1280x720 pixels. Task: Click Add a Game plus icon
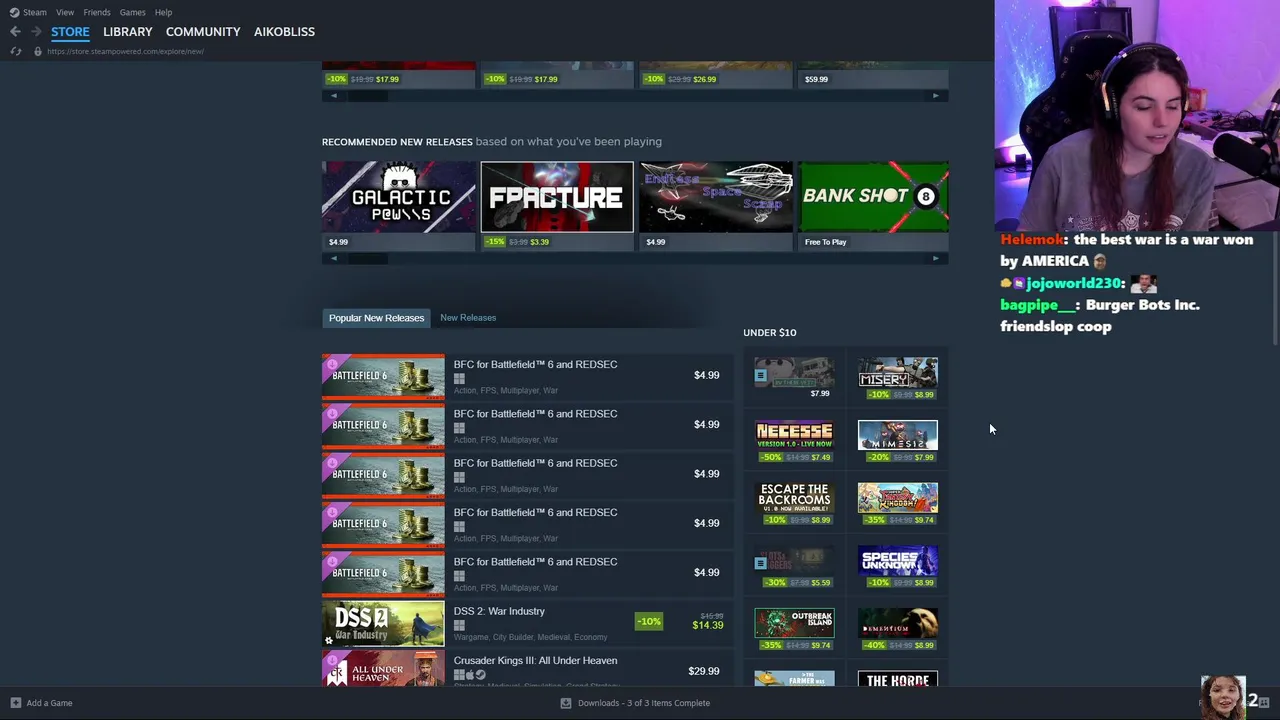pos(15,703)
